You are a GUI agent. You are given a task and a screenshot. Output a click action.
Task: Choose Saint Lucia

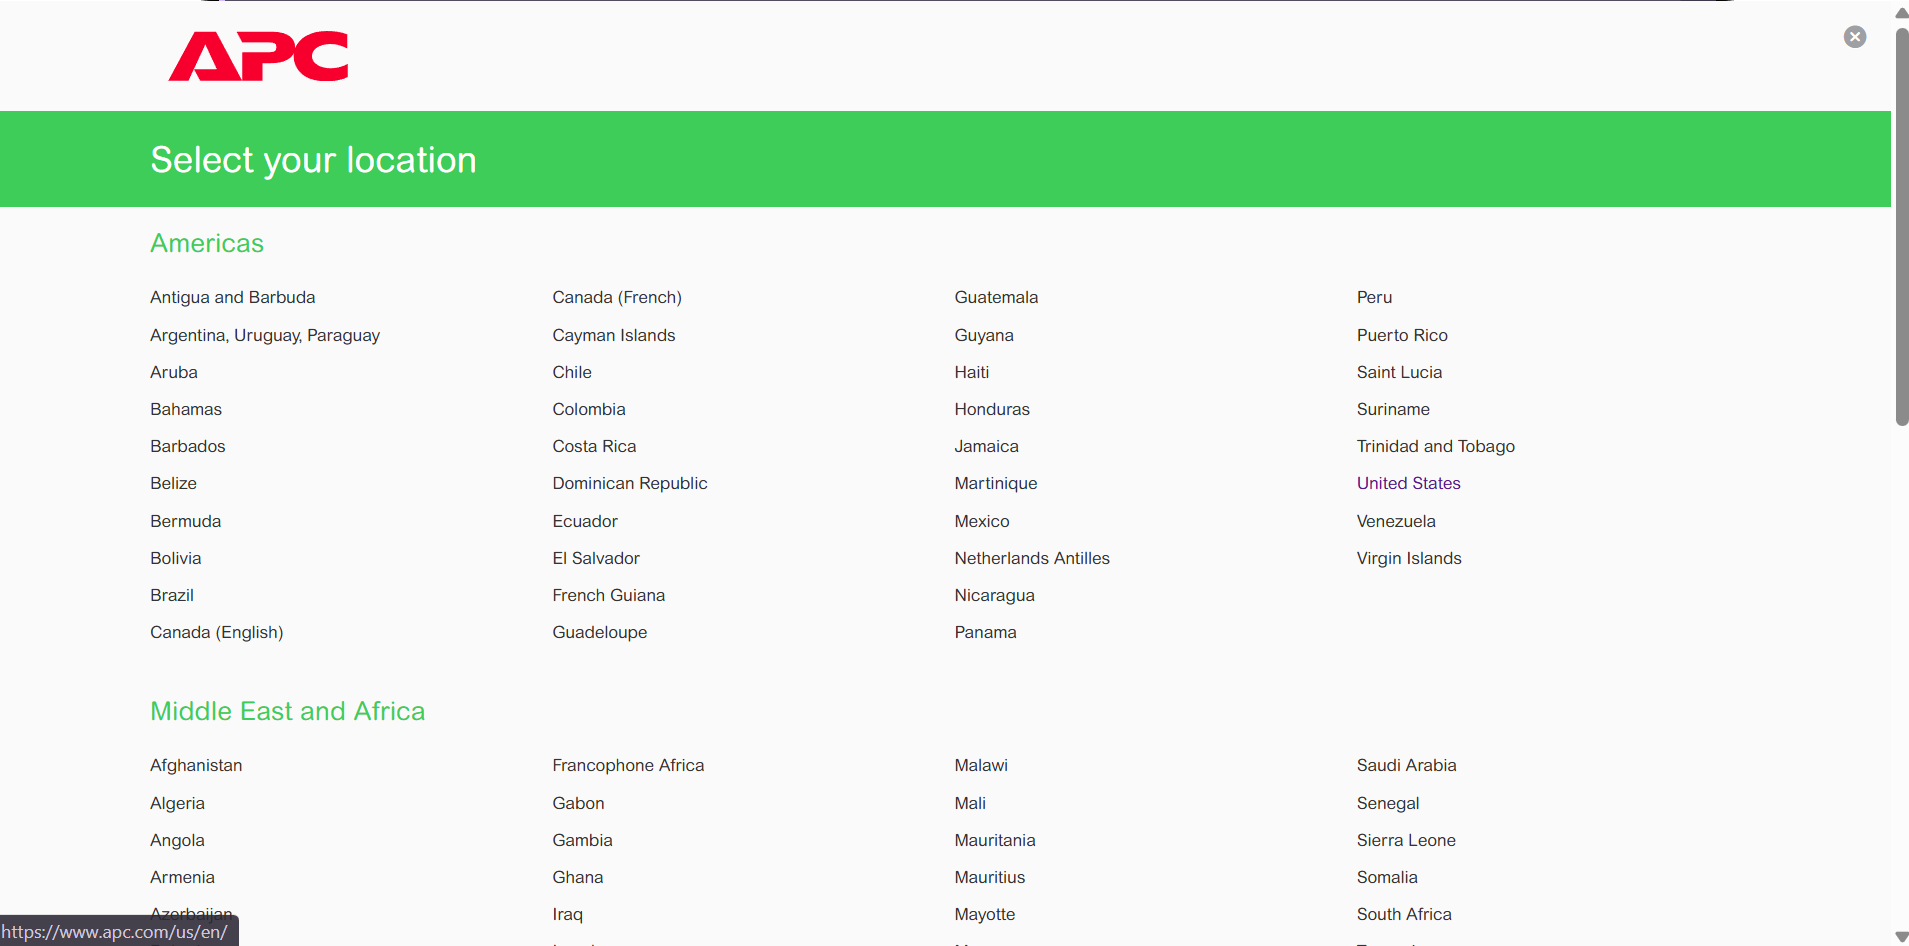1400,372
